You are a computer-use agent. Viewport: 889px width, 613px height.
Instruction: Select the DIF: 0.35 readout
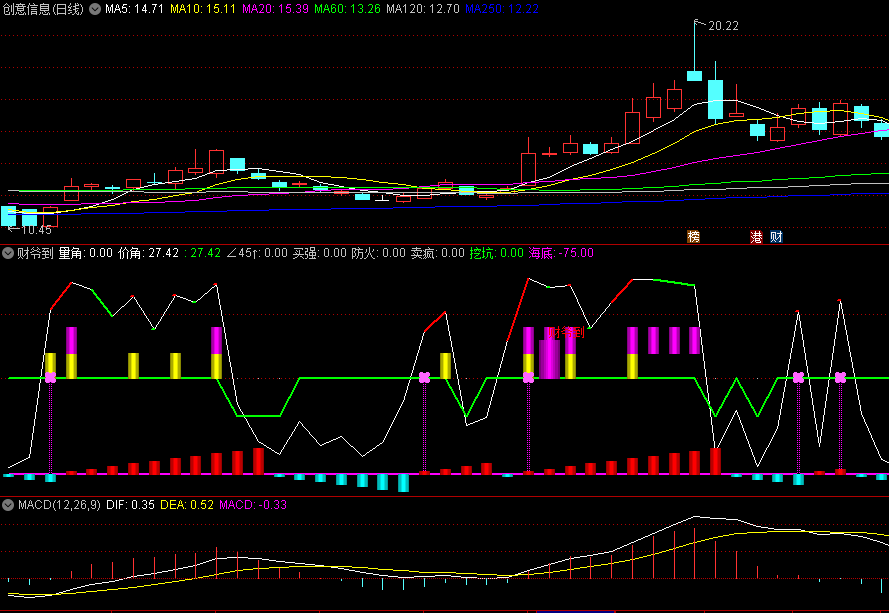[x=130, y=505]
